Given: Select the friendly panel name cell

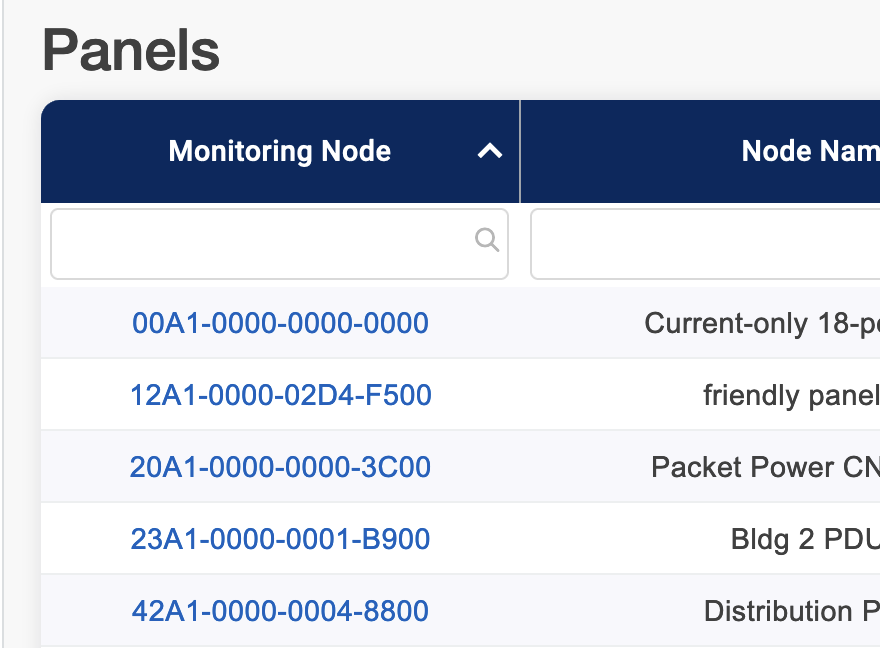Looking at the screenshot, I should (x=790, y=395).
